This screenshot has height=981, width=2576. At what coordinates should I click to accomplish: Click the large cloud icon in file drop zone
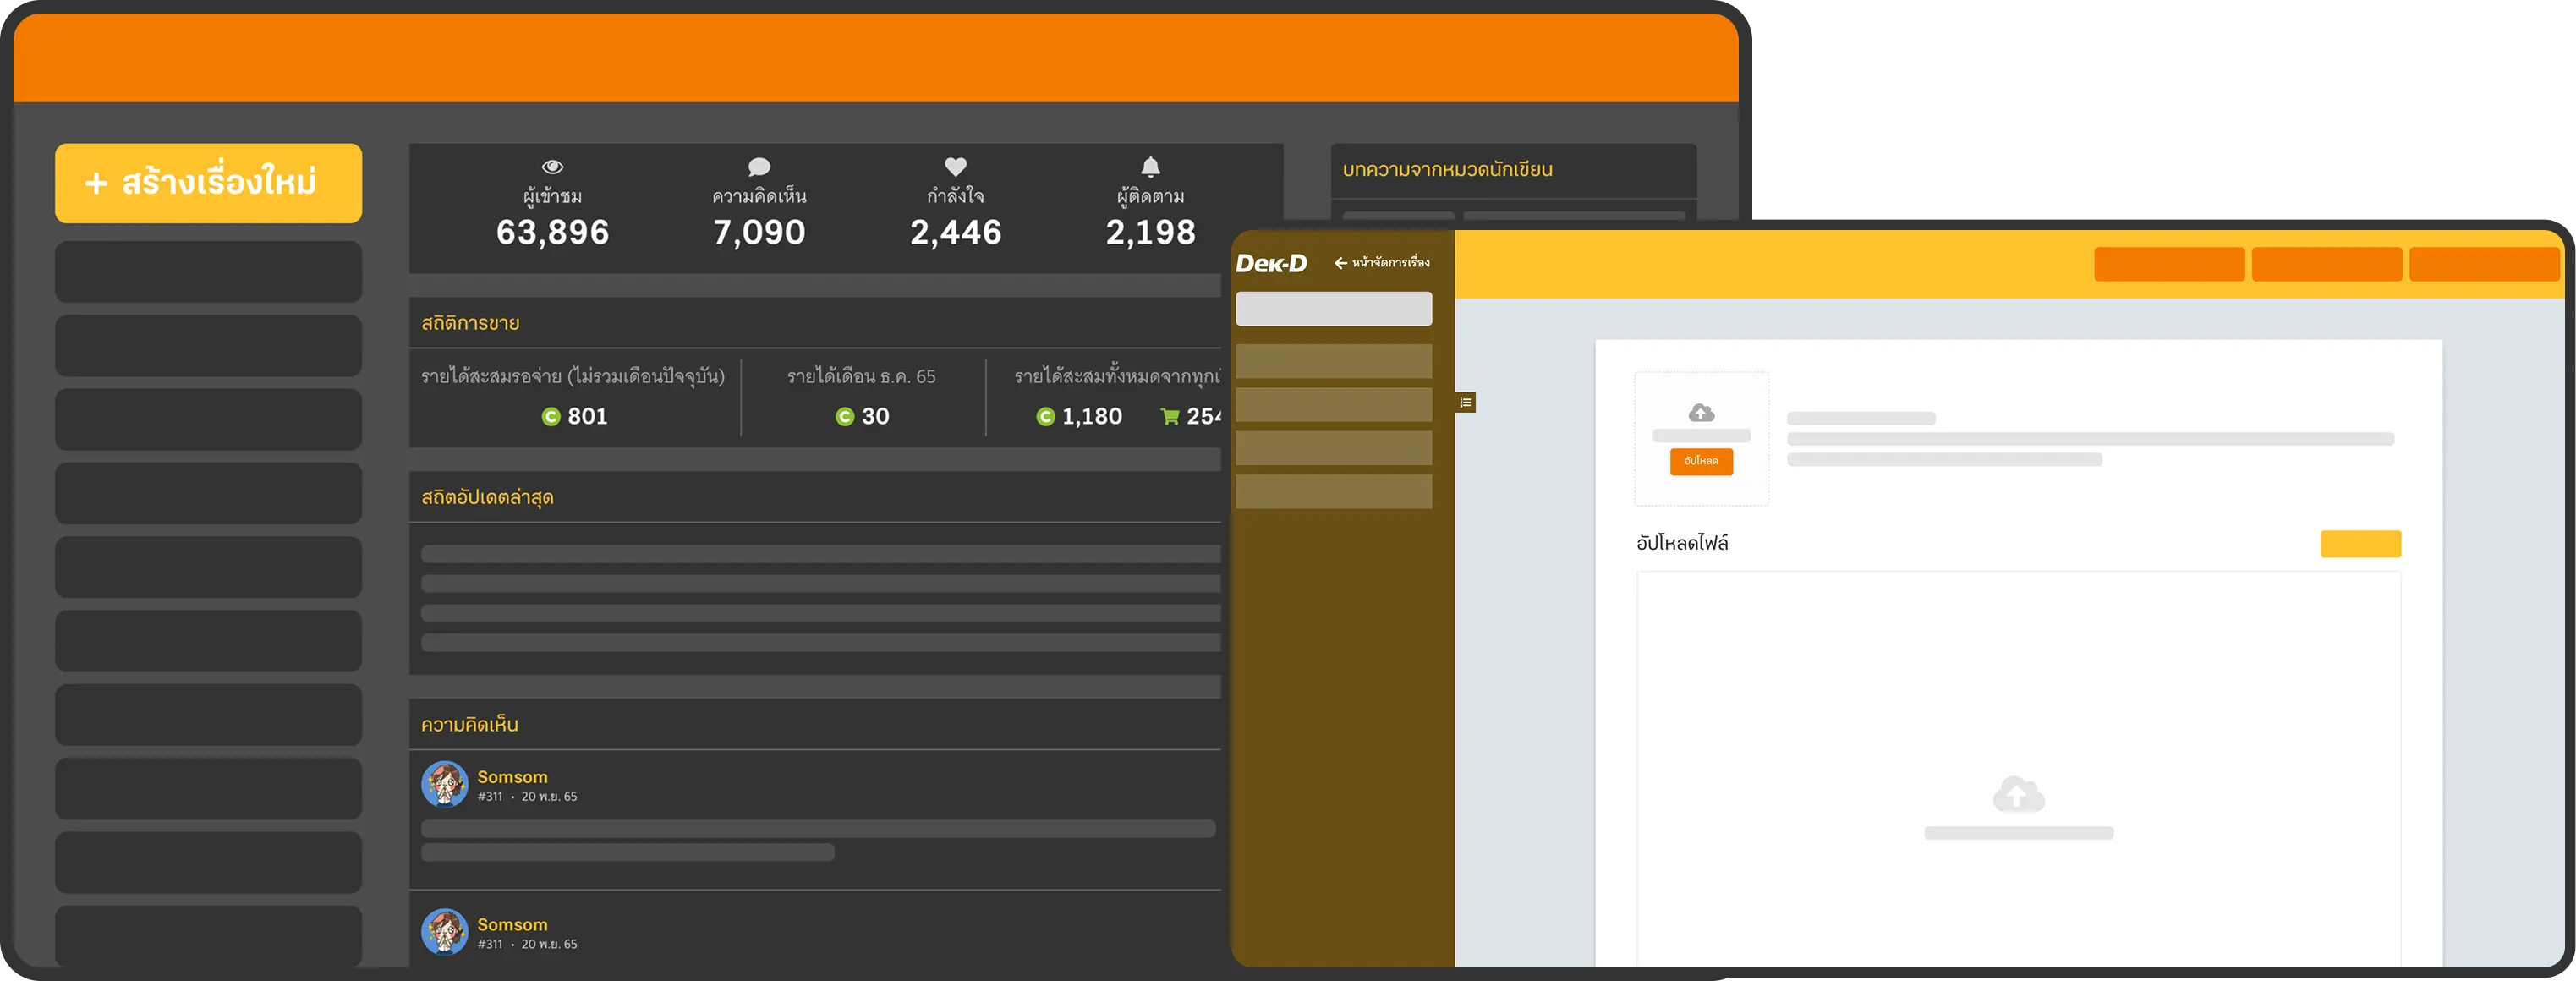coord(2018,794)
